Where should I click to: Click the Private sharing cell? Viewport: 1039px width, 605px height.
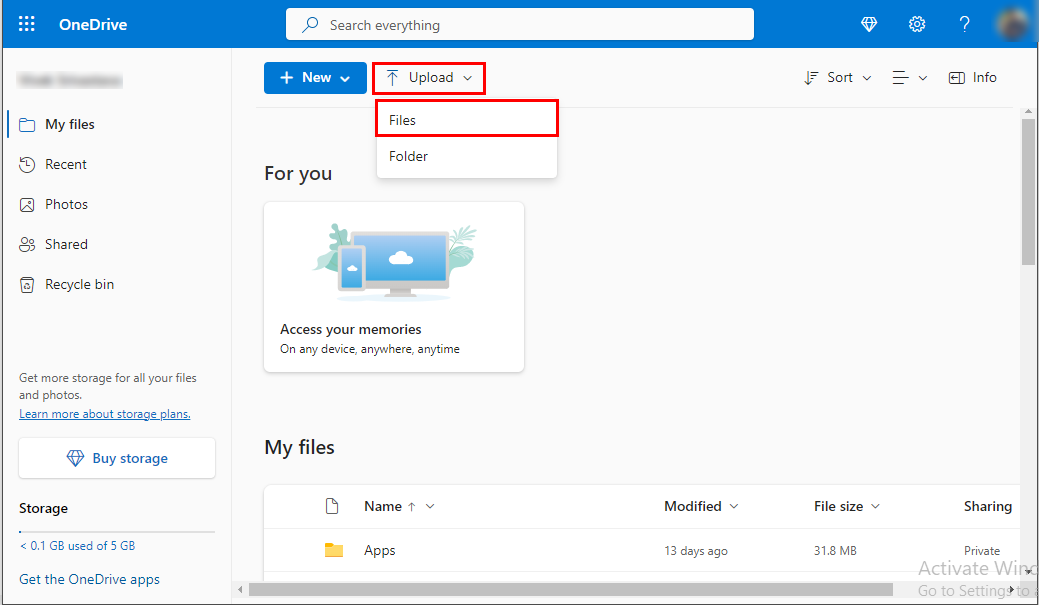[x=982, y=551]
